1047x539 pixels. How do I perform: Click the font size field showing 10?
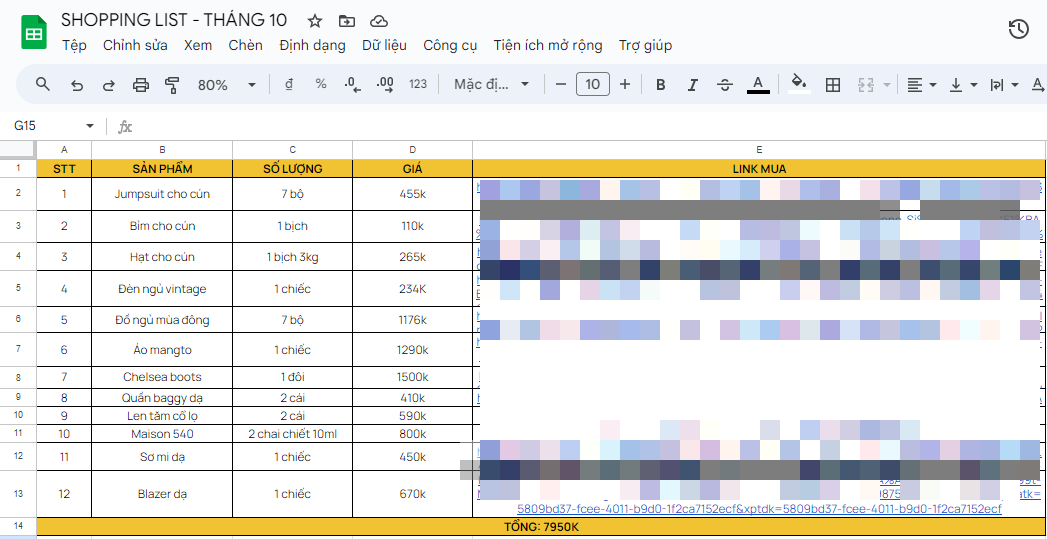click(593, 84)
